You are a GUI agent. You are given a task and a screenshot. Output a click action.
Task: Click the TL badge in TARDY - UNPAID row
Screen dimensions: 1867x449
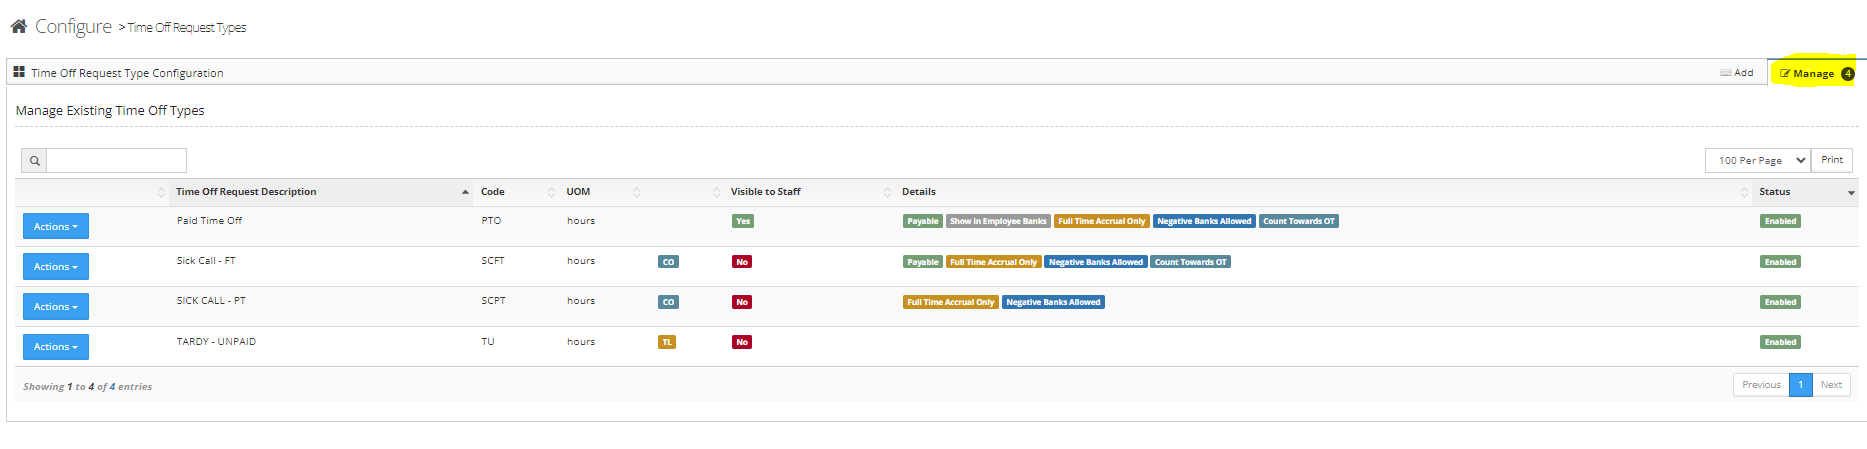667,342
